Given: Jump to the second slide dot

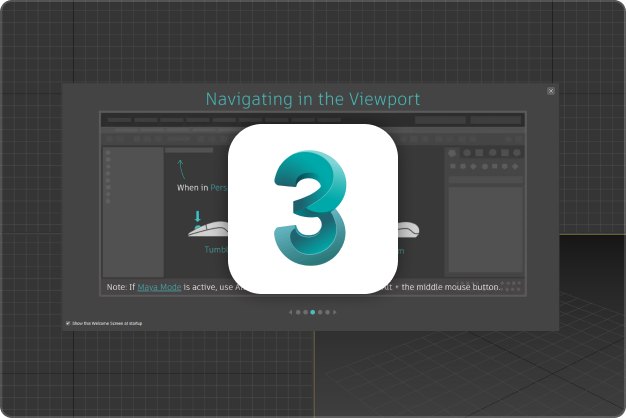Looking at the screenshot, I should point(305,312).
